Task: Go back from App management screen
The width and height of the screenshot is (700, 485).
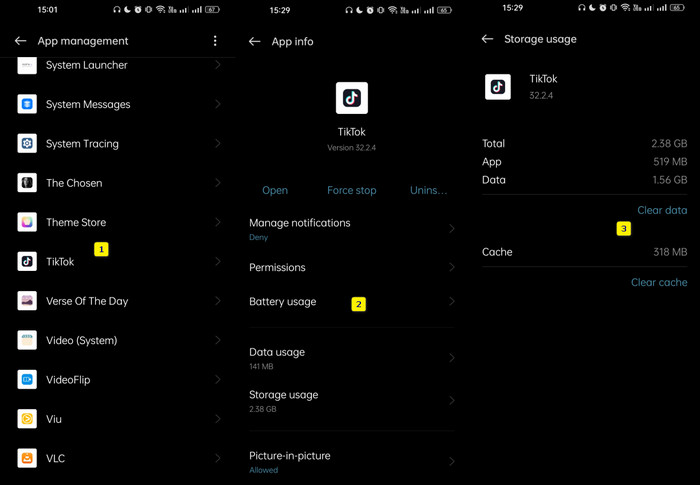Action: coord(21,41)
